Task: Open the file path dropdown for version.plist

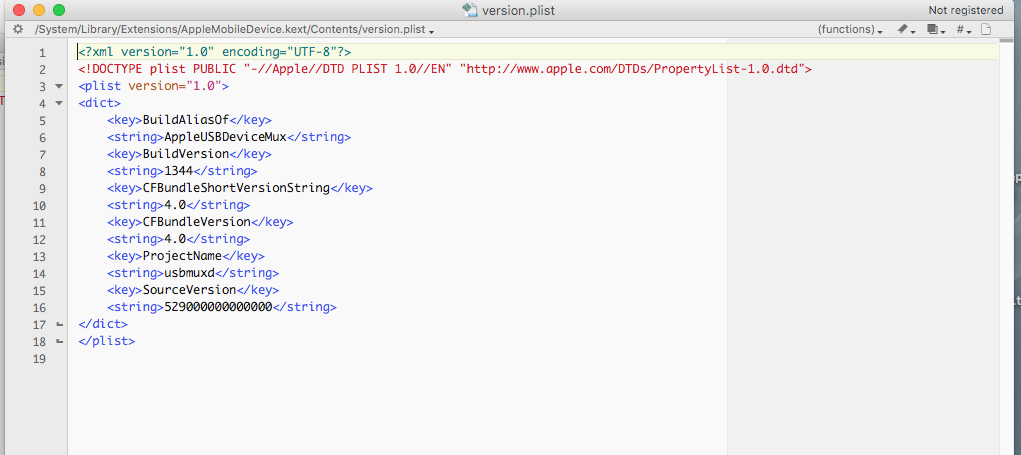Action: [235, 30]
